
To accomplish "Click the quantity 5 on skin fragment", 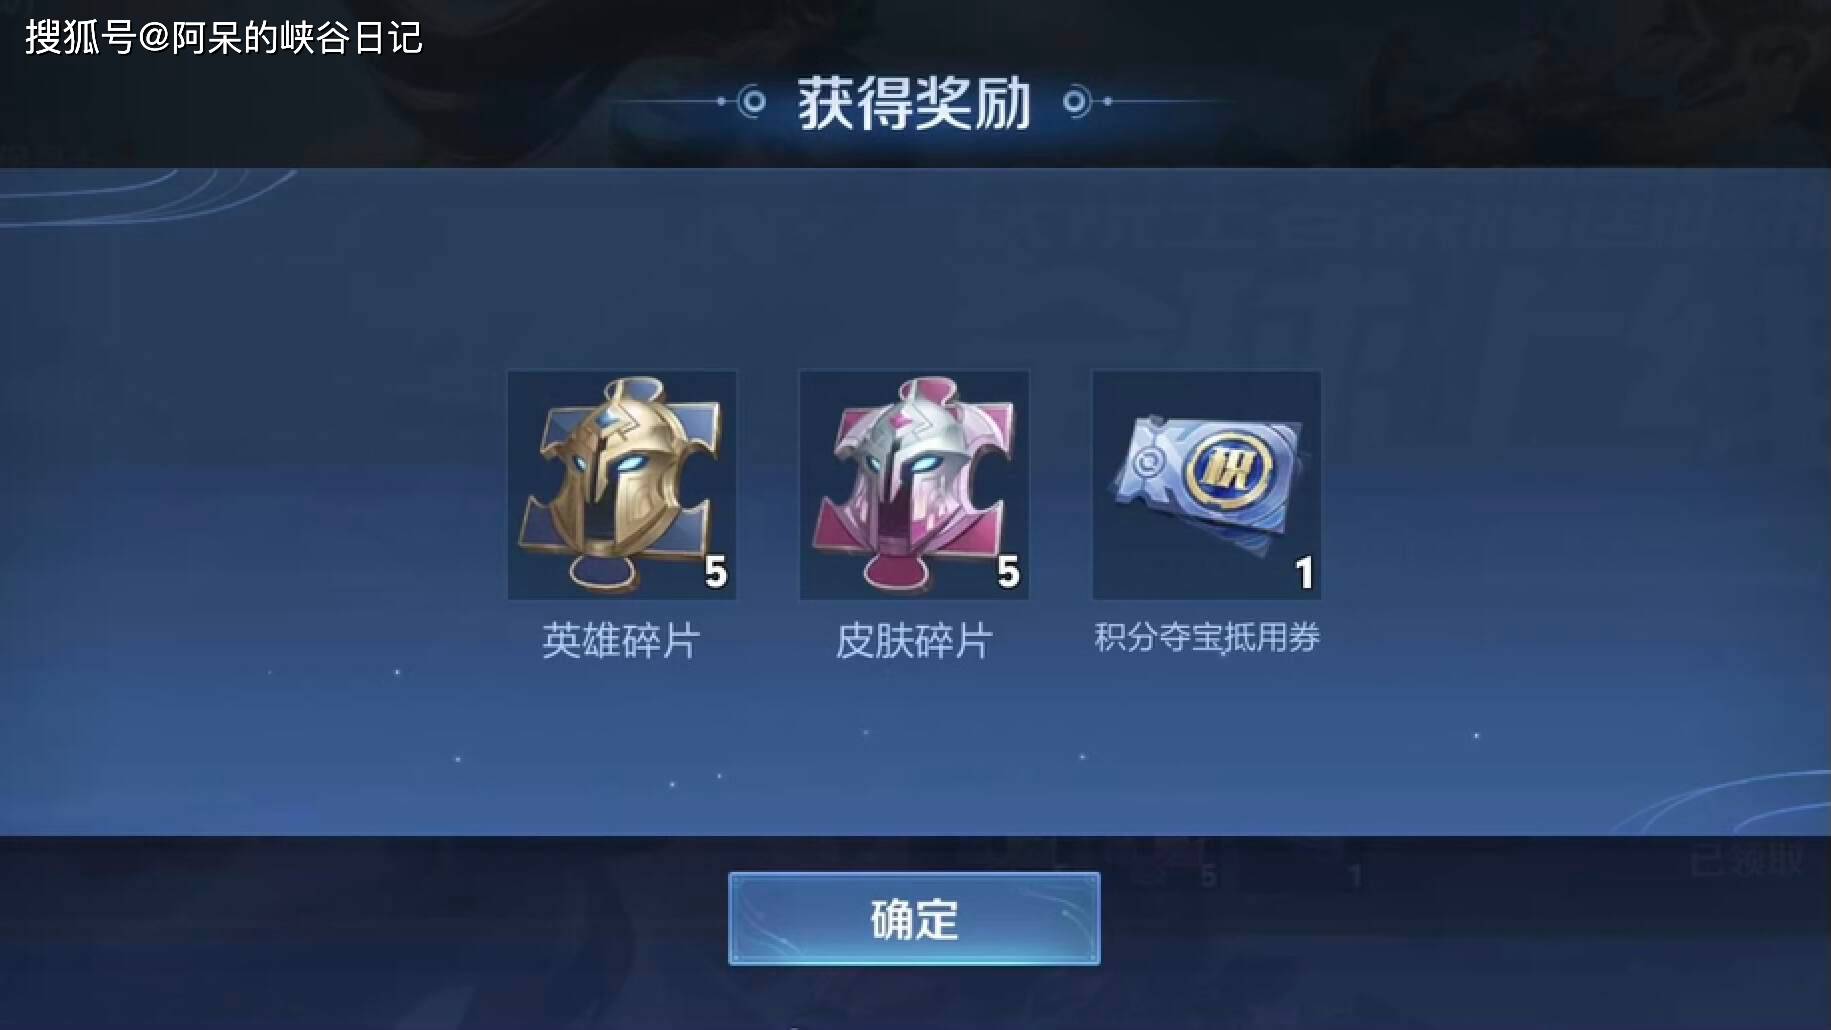I will click(x=1008, y=572).
